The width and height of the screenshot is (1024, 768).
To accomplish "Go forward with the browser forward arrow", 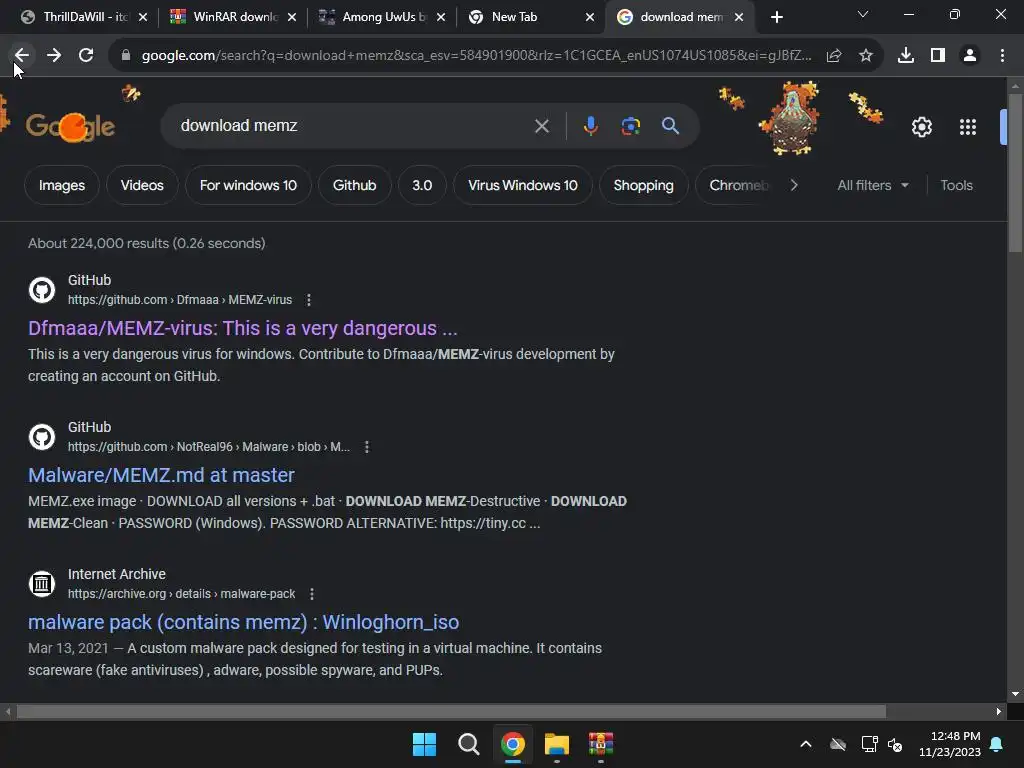I will [x=54, y=56].
